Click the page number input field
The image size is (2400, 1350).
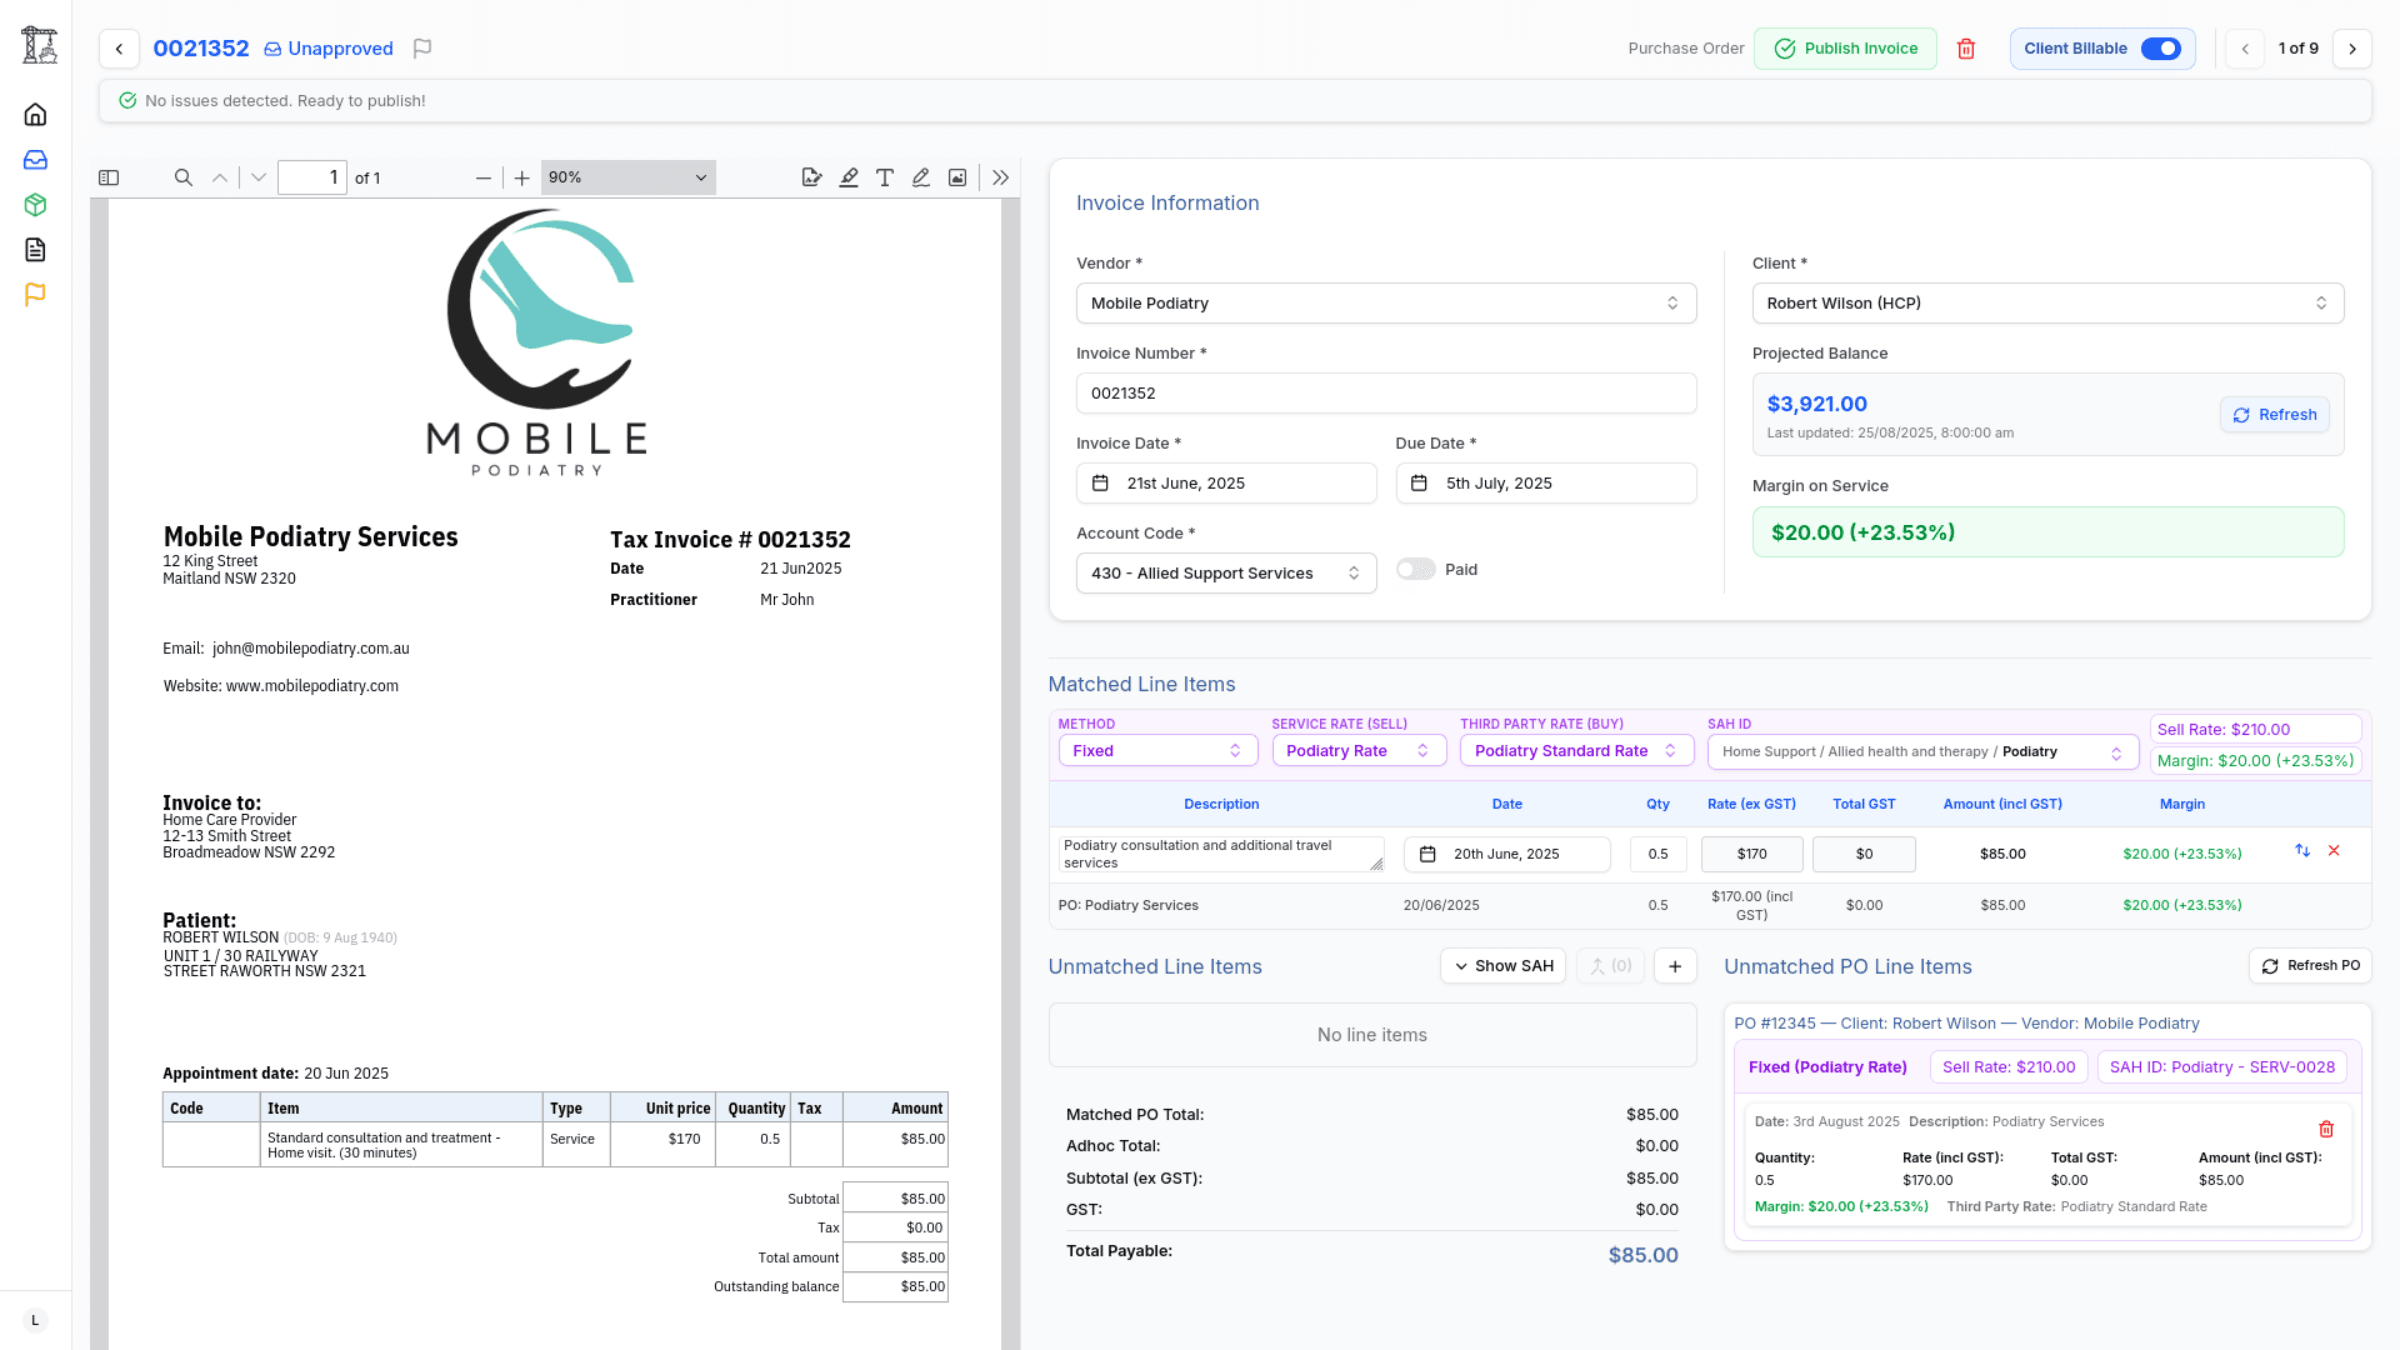tap(312, 177)
